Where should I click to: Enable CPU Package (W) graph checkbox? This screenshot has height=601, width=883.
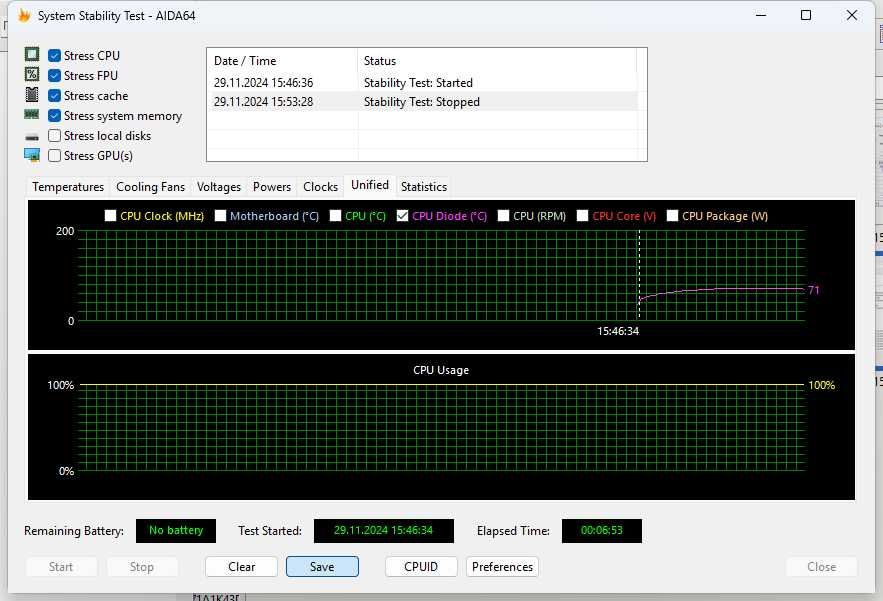tap(672, 216)
